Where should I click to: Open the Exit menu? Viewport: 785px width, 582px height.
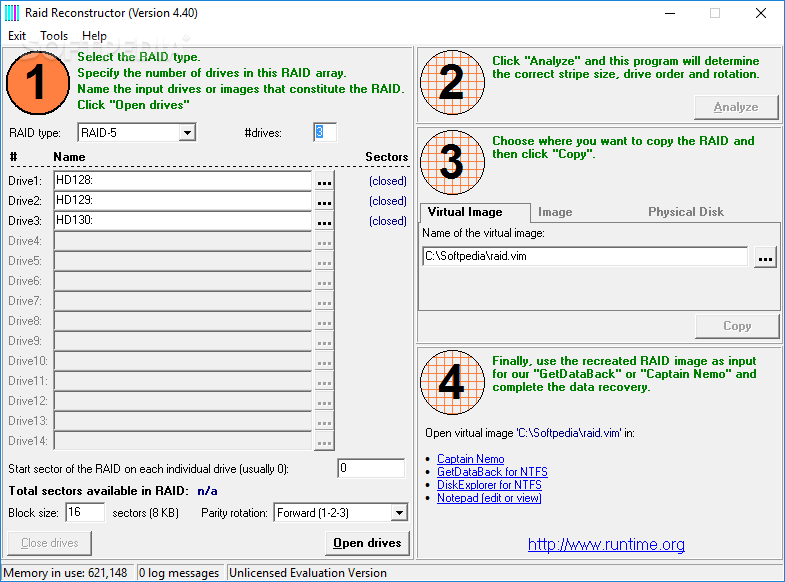(17, 36)
